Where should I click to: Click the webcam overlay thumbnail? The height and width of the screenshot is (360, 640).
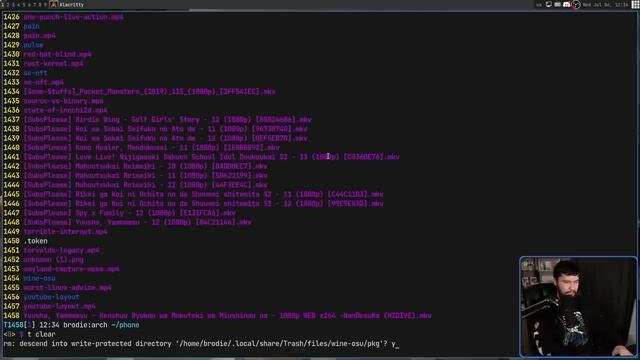click(x=578, y=307)
